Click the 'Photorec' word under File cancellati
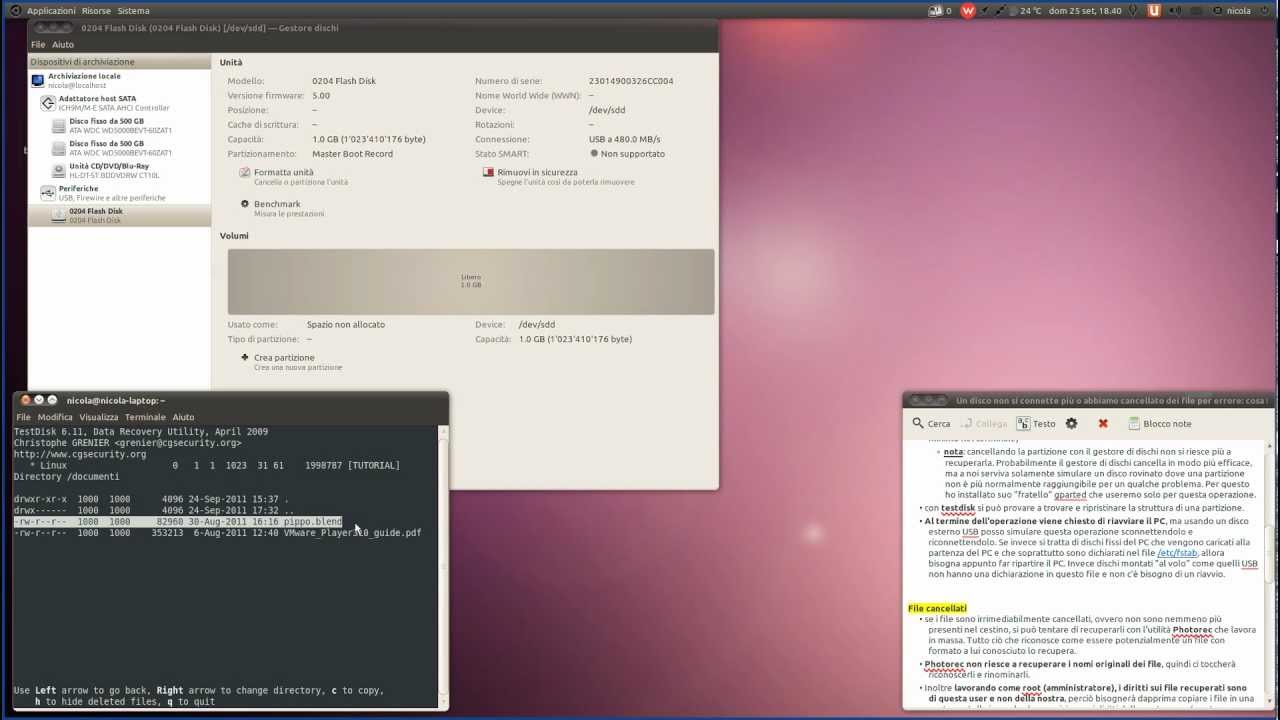The image size is (1280, 720). (1192, 630)
